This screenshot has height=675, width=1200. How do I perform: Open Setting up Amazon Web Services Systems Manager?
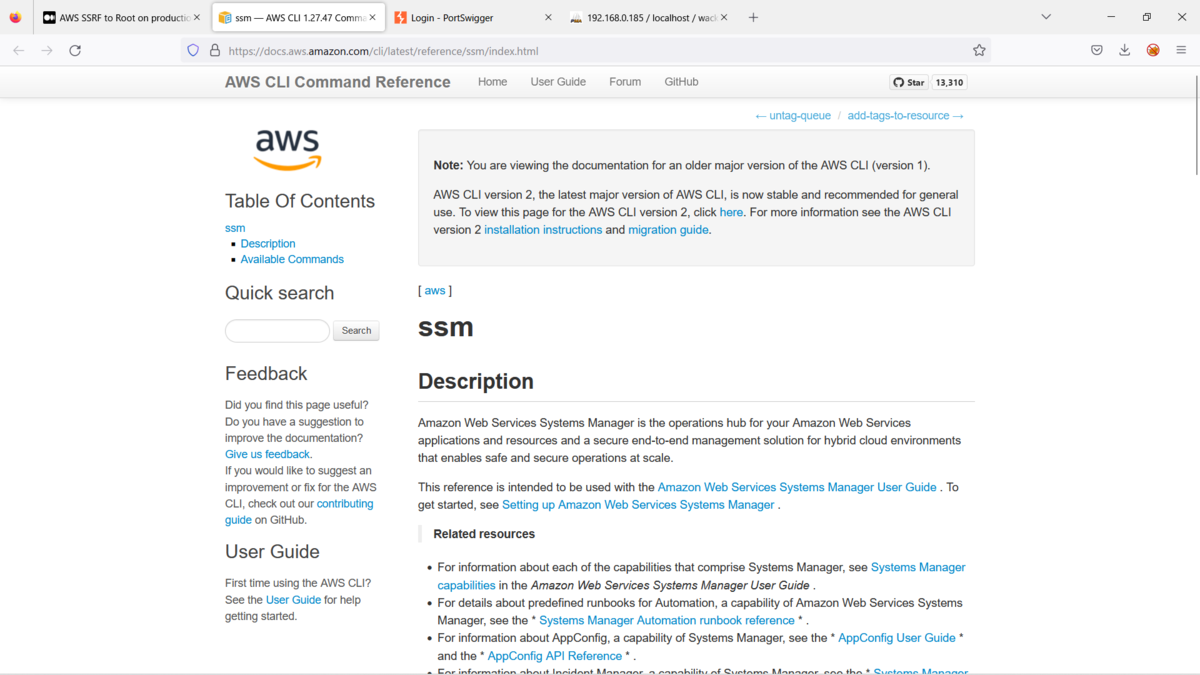pos(638,505)
